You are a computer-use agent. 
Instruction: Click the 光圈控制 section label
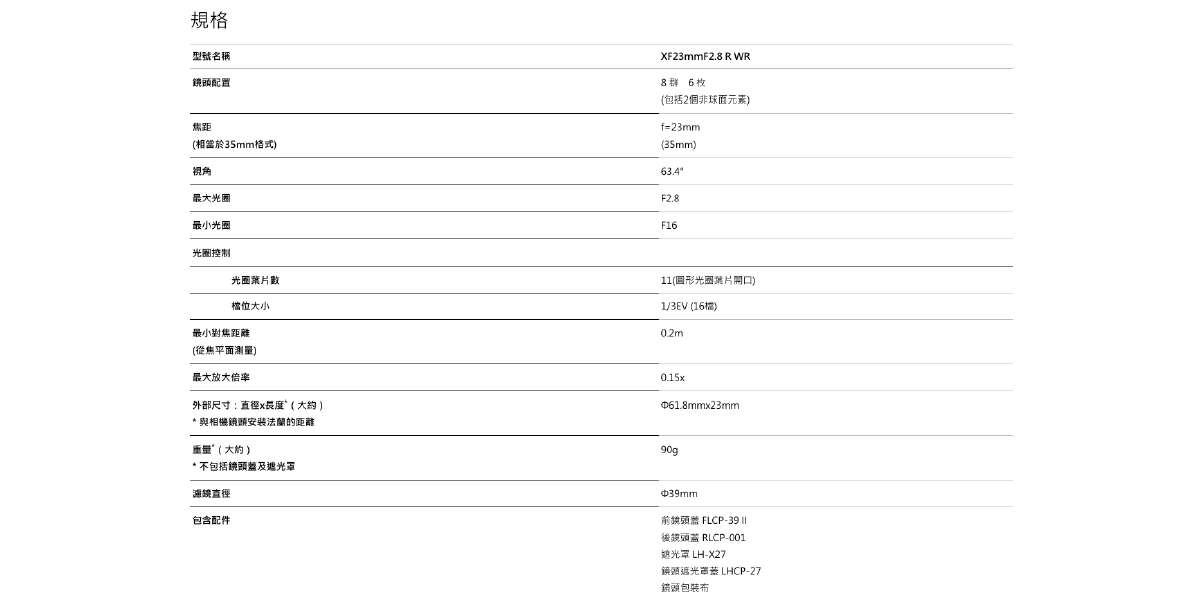[x=211, y=253]
